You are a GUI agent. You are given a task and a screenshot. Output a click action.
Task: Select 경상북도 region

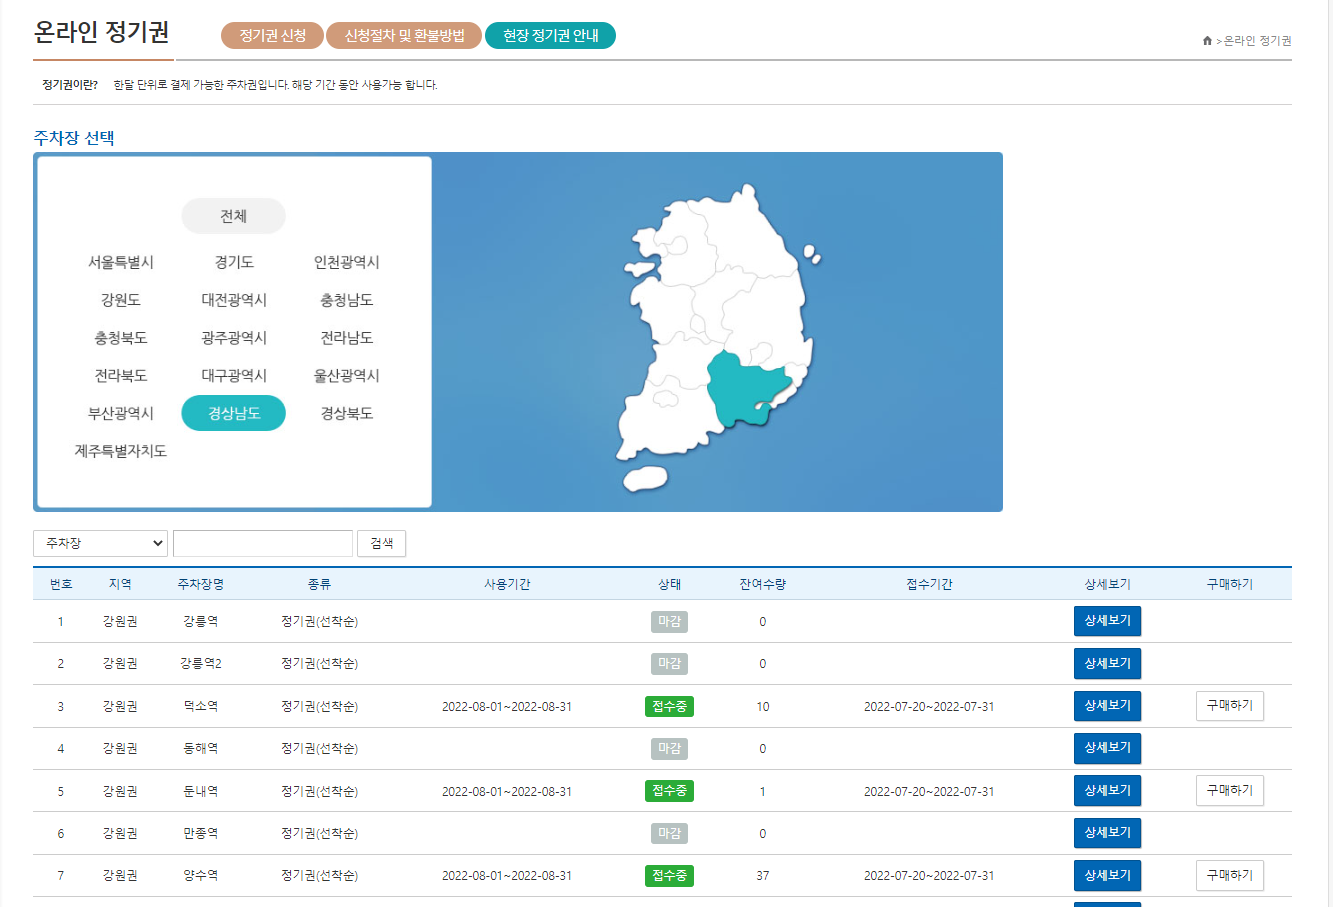tap(347, 413)
